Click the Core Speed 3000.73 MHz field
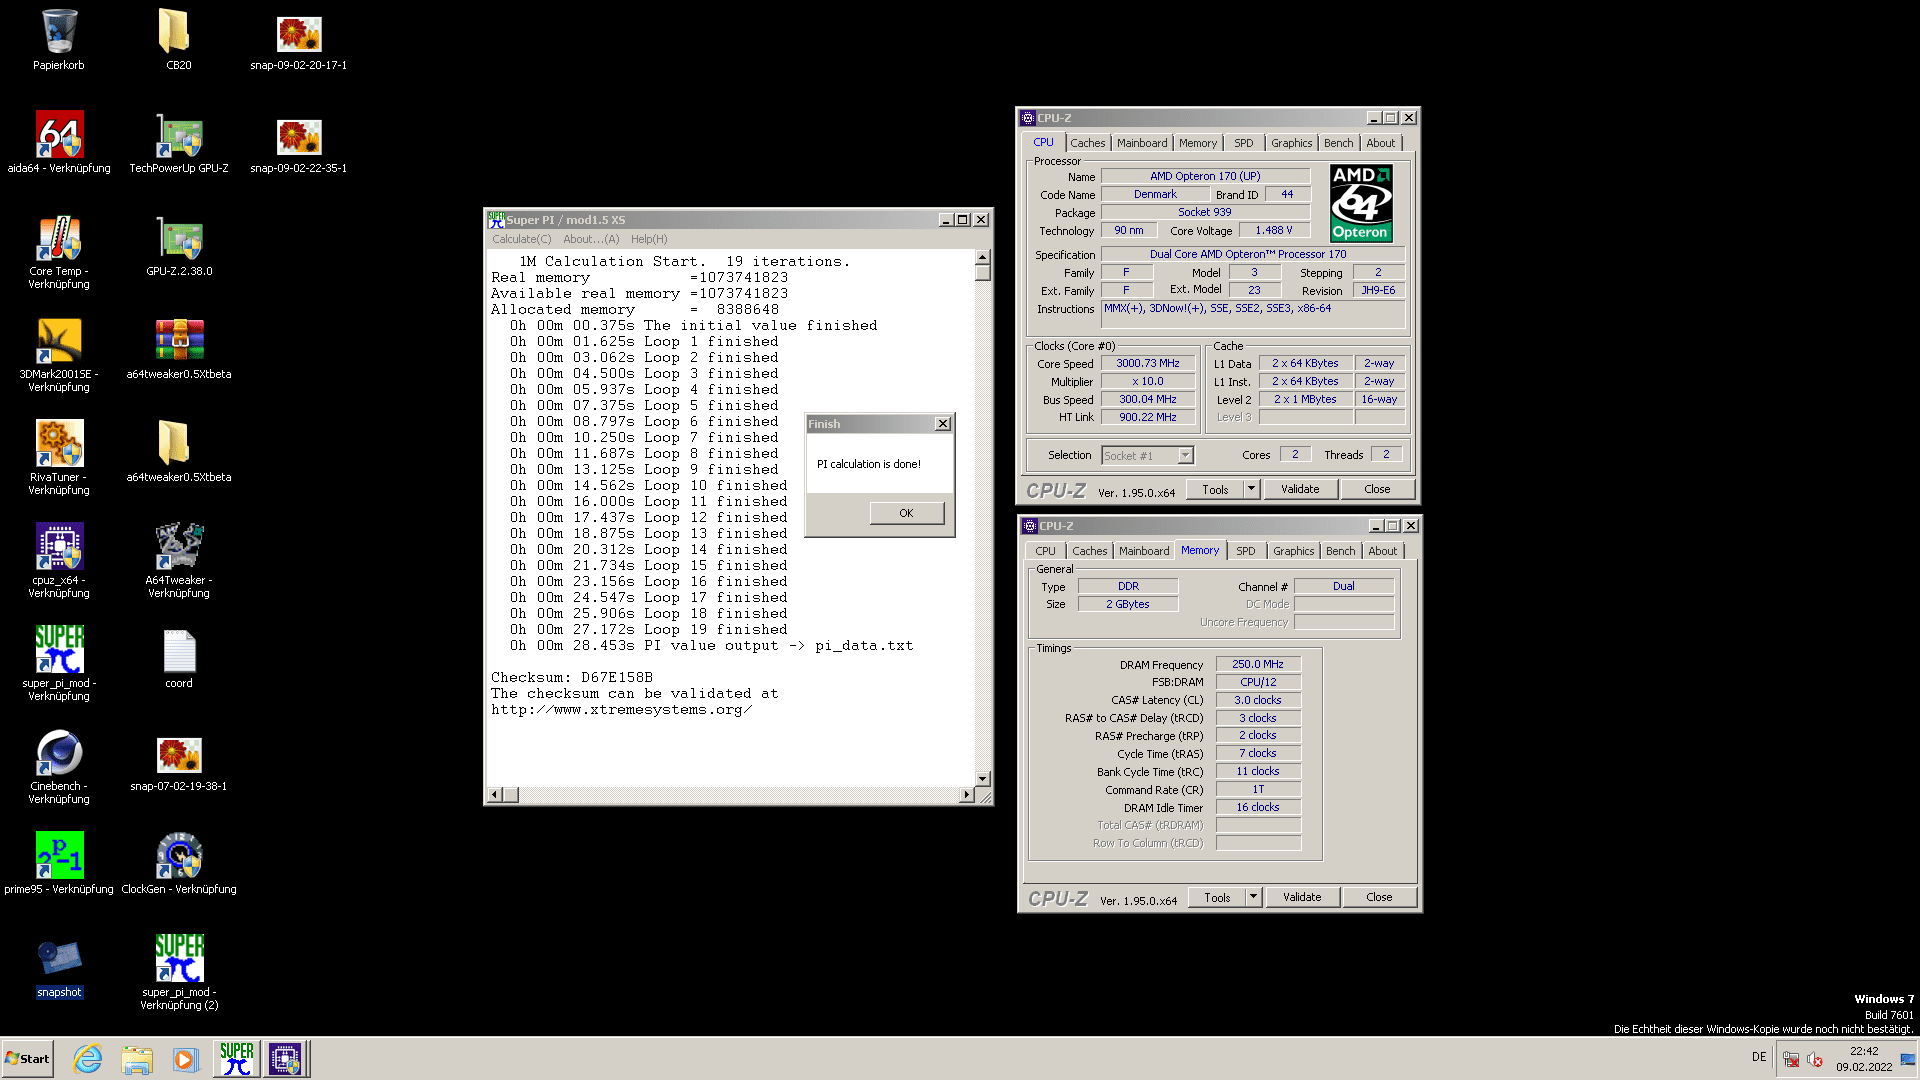Viewport: 1920px width, 1080px height. pyautogui.click(x=1147, y=364)
